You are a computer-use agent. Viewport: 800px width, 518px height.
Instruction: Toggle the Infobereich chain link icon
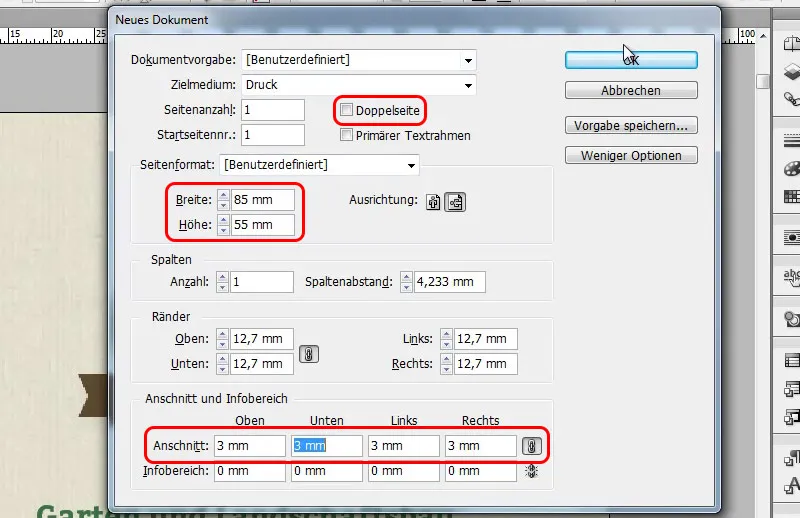click(532, 471)
